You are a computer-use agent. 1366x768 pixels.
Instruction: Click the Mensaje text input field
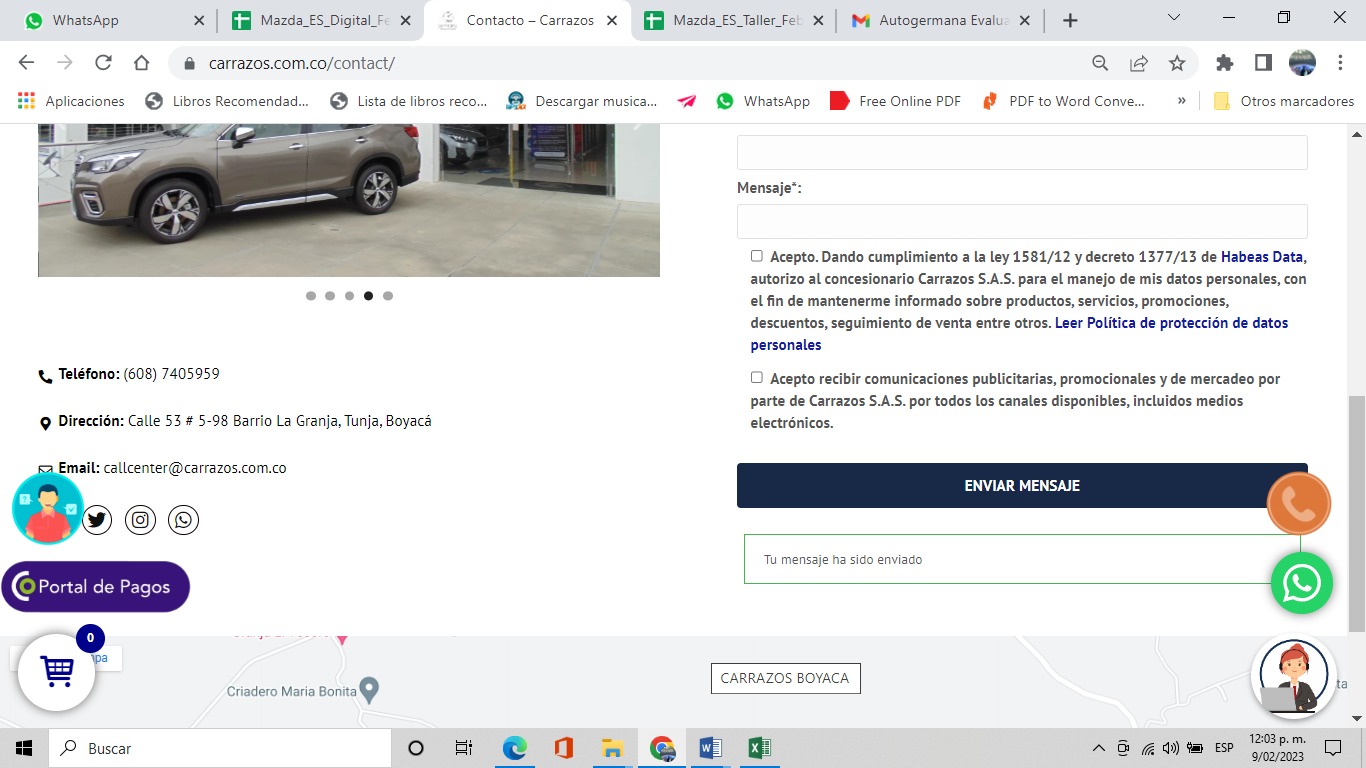(1022, 221)
